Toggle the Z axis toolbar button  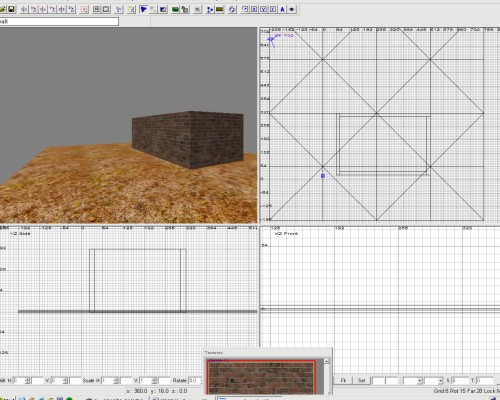[273, 9]
